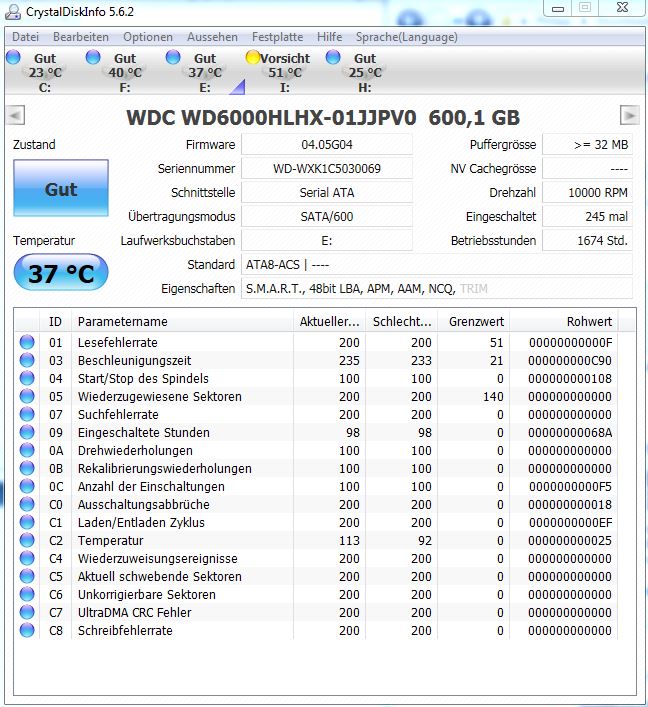Image resolution: width=648 pixels, height=707 pixels.
Task: Sort by the Grenzwert column header
Action: 474,321
